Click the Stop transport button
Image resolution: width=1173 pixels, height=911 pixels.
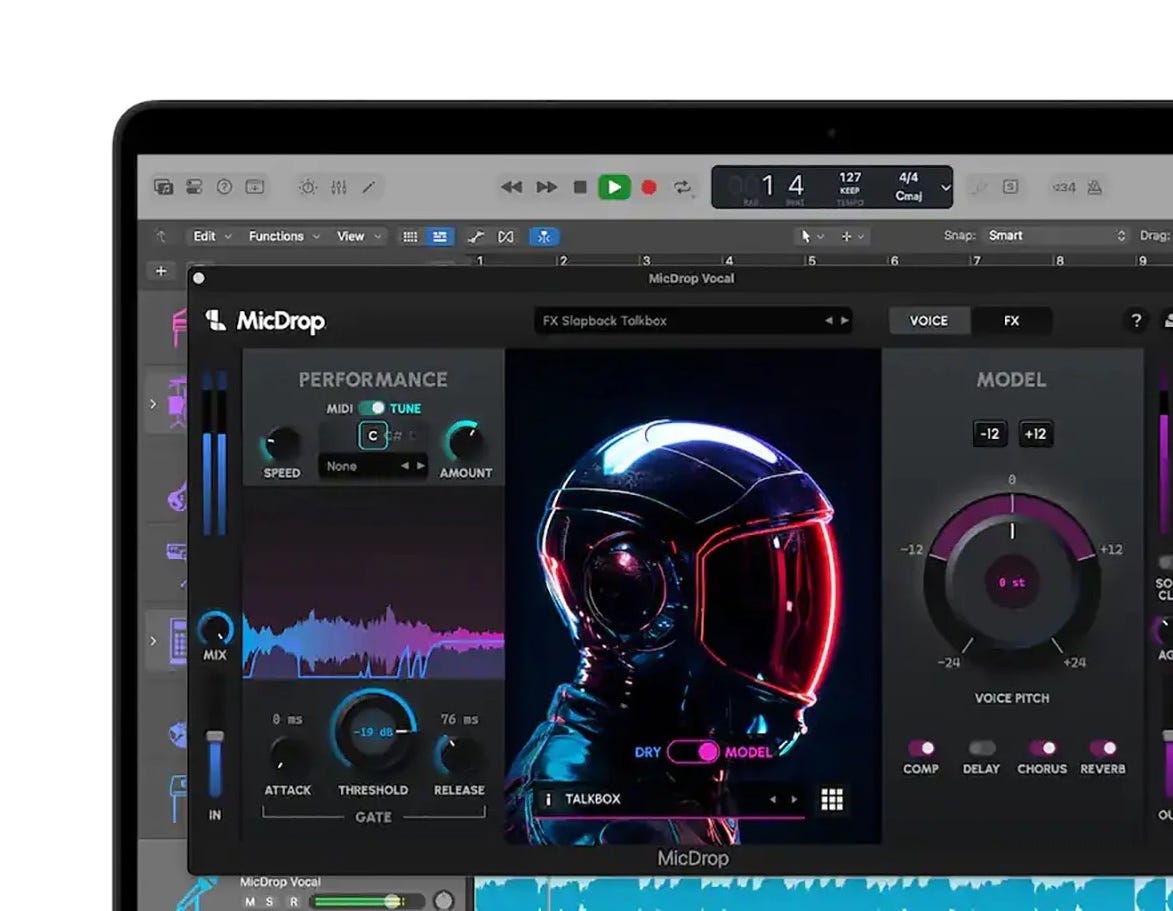[580, 187]
